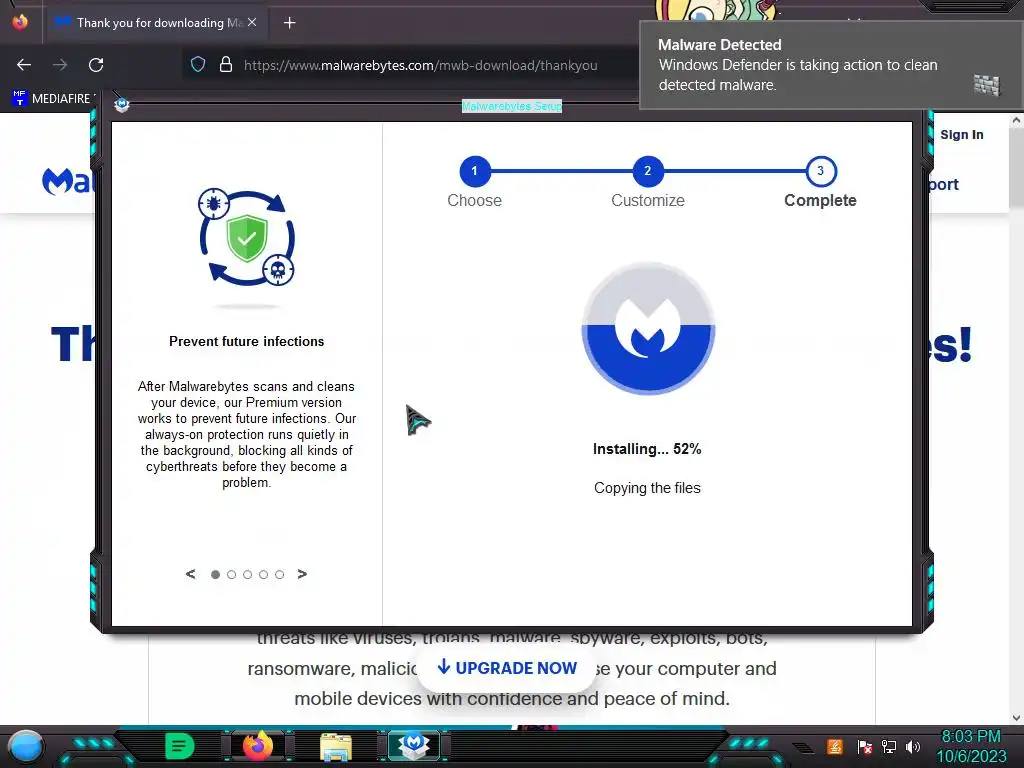Open the MEDIAFIRE bookmark
1024x768 pixels.
pos(51,99)
